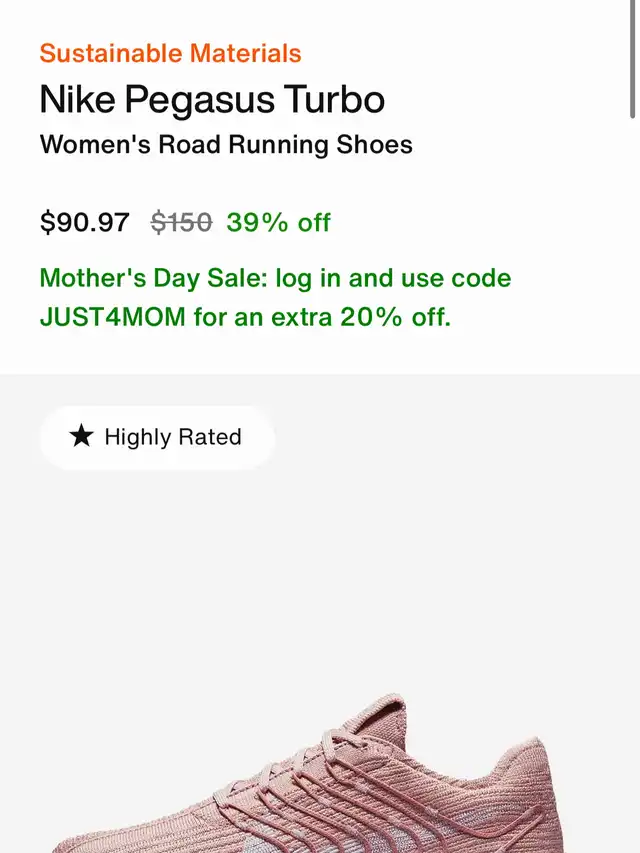This screenshot has height=853, width=640.
Task: Click the green 39% off discount label
Action: click(x=278, y=222)
